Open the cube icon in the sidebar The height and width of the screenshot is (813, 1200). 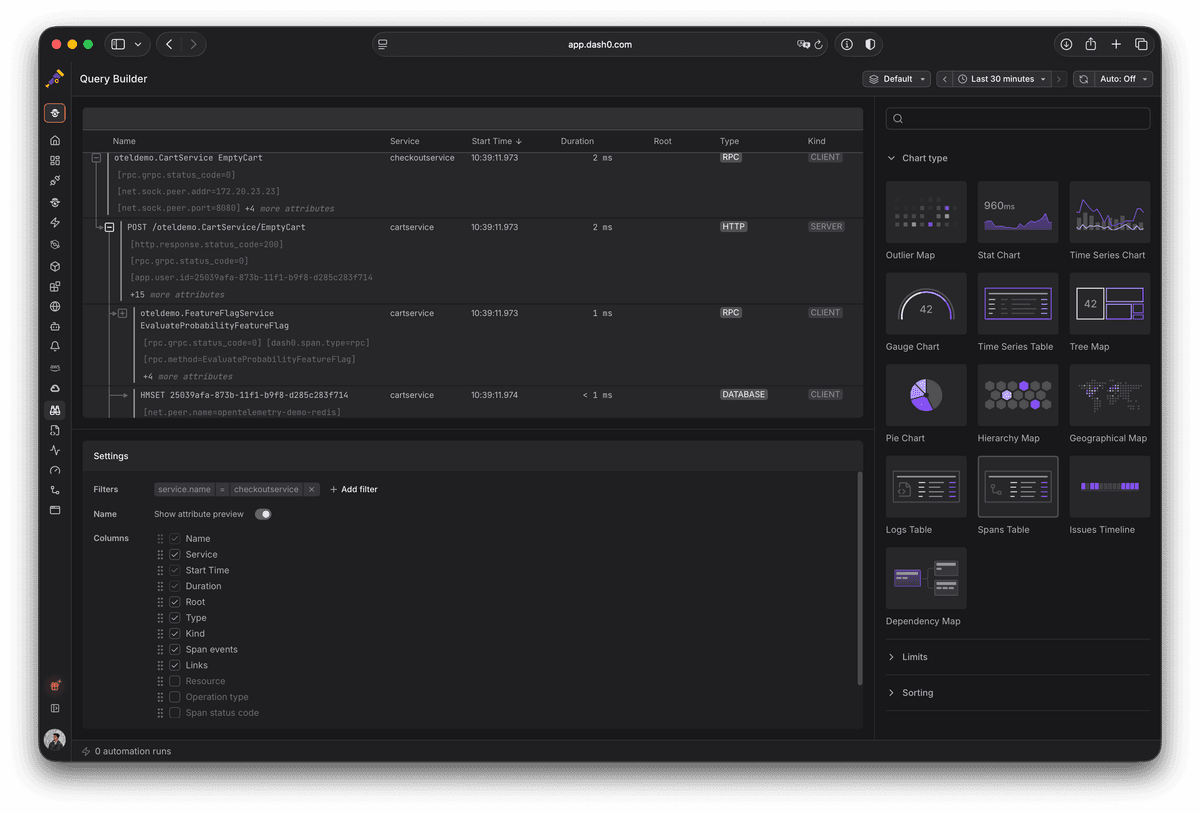[55, 266]
